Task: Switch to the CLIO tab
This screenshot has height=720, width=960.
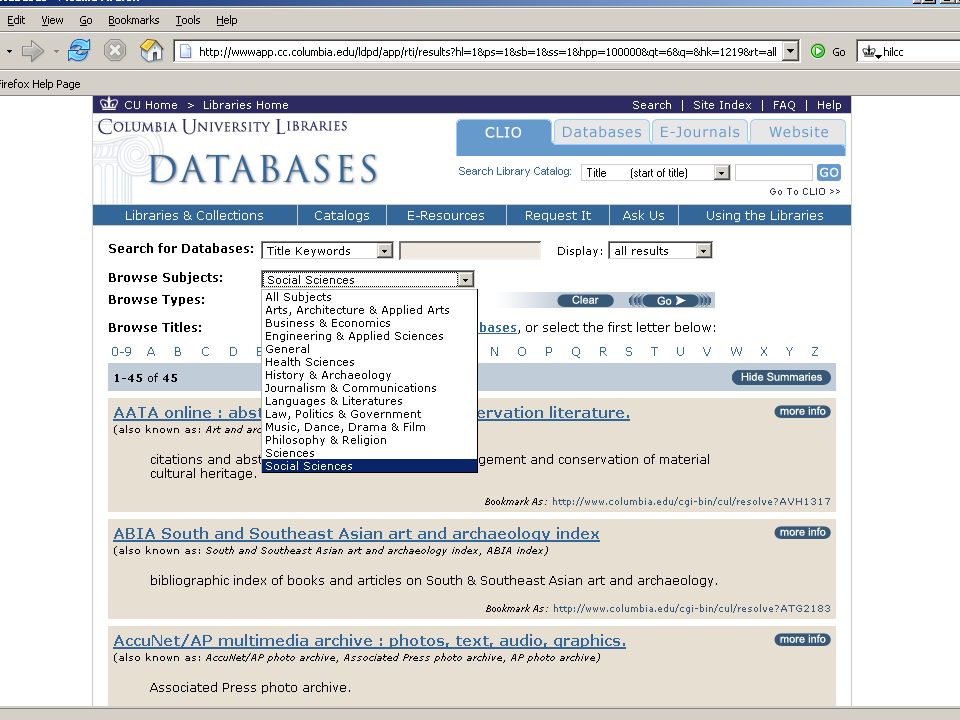Action: pos(503,132)
